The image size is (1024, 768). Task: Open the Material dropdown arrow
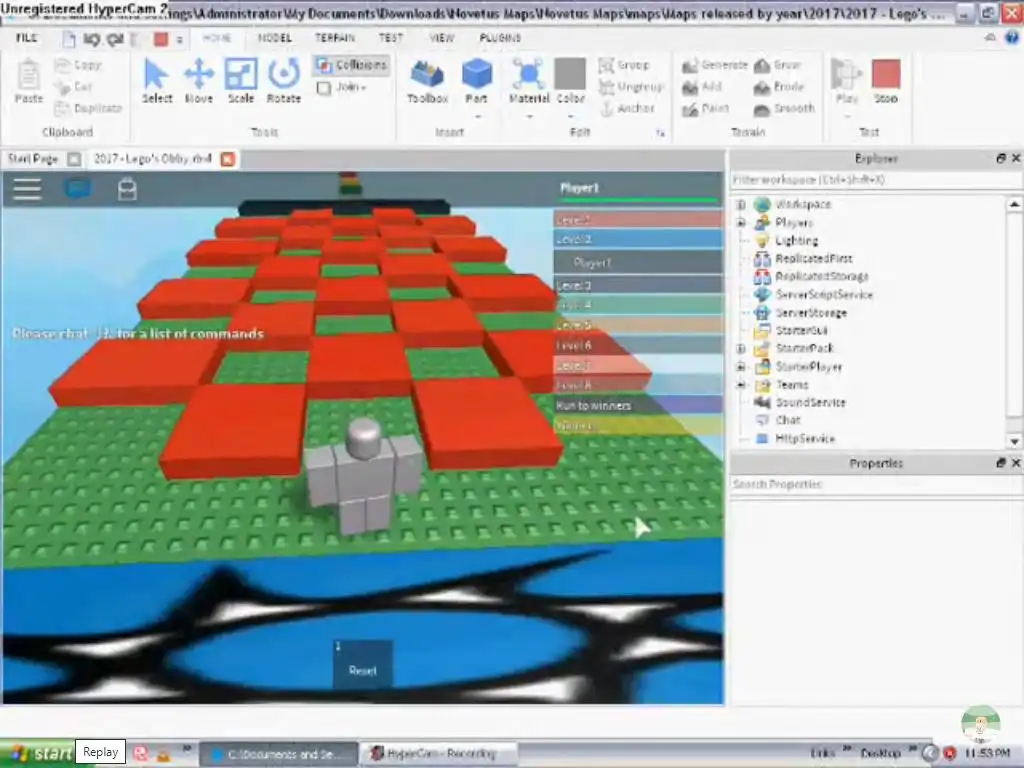529,117
